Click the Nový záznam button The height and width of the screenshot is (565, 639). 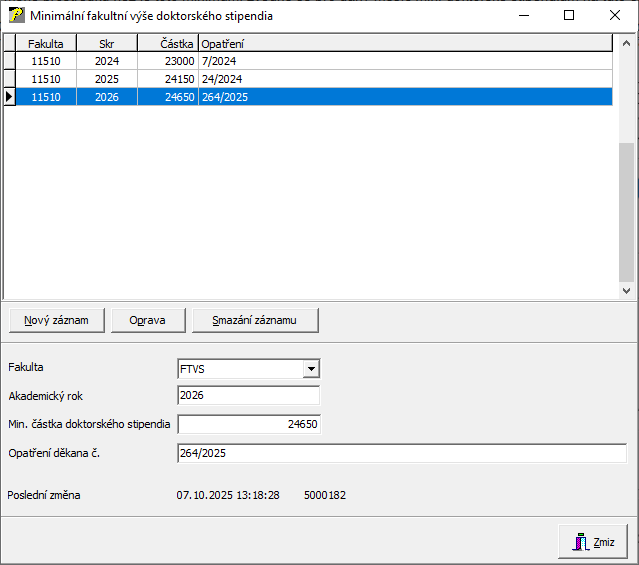(x=56, y=320)
